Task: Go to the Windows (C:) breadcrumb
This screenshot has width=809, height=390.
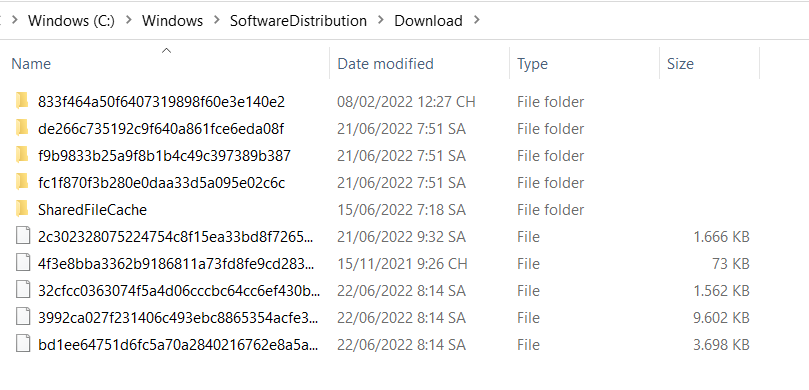Action: pyautogui.click(x=71, y=21)
